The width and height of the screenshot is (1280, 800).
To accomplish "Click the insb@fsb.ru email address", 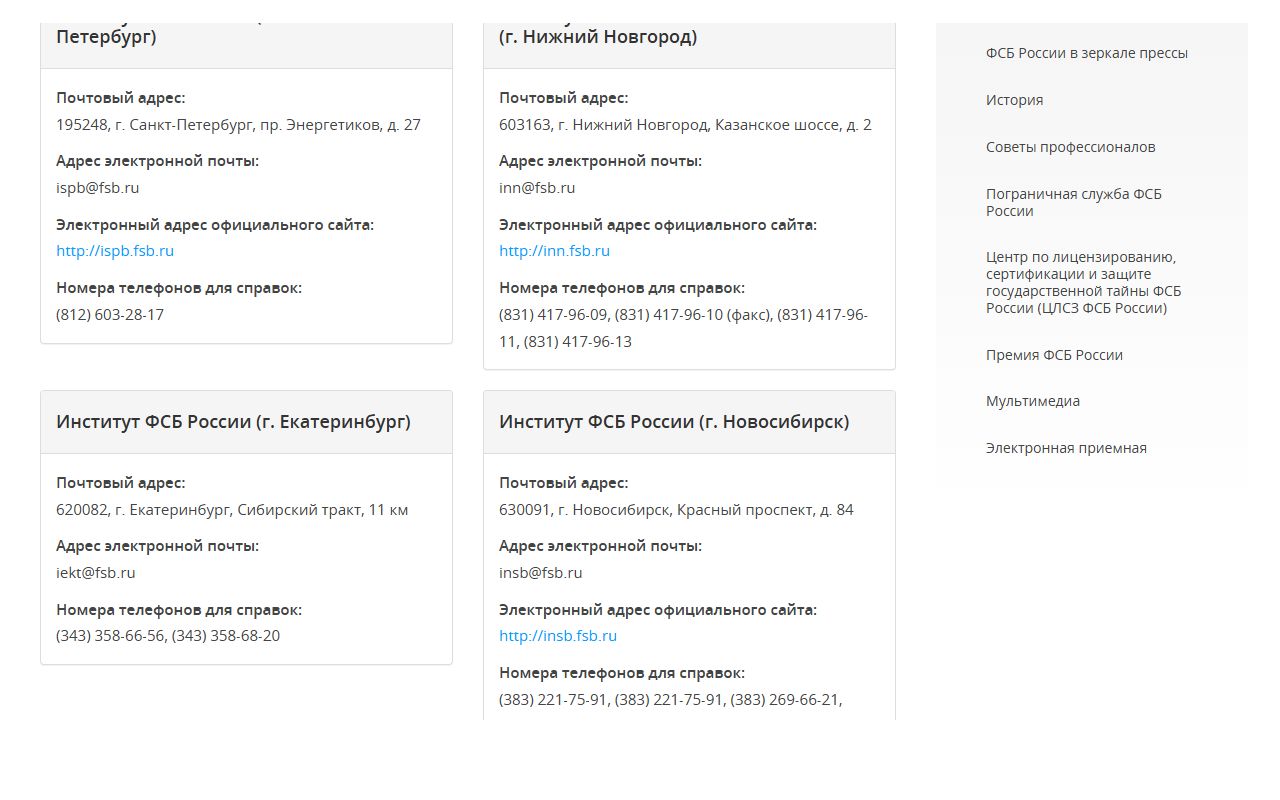I will point(541,573).
